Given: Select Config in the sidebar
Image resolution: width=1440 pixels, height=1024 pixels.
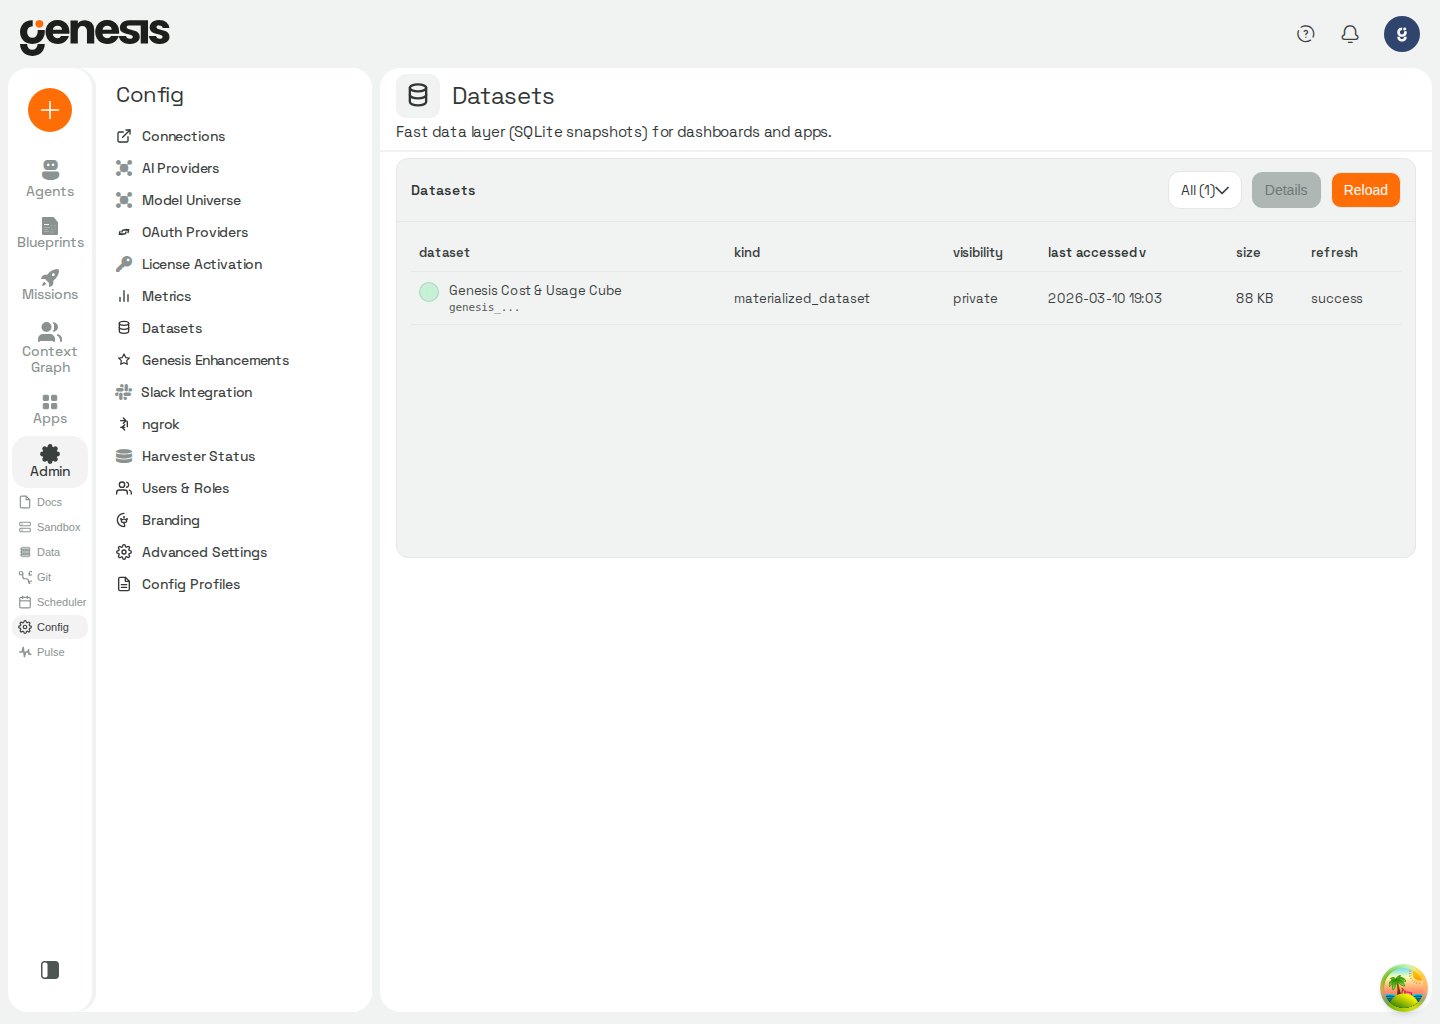Looking at the screenshot, I should (50, 627).
